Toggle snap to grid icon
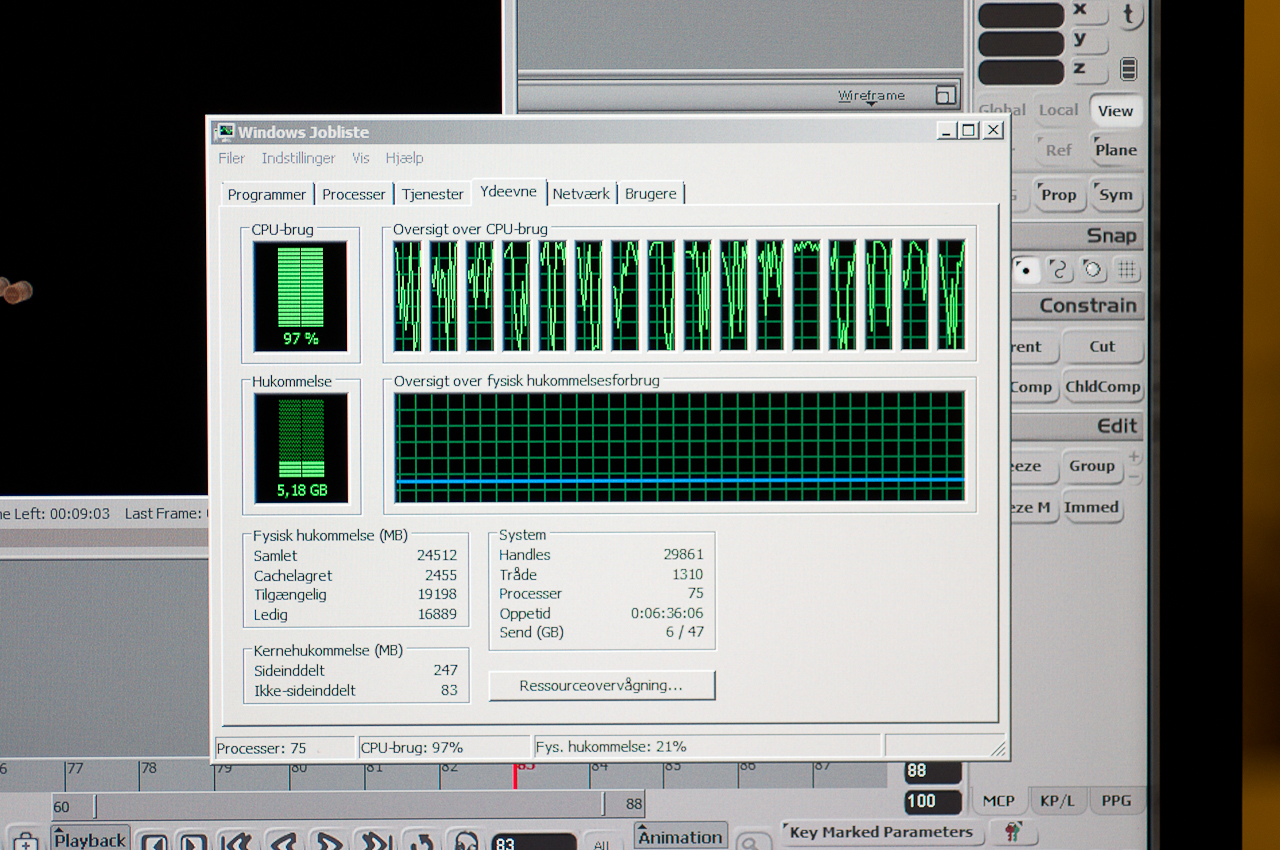This screenshot has height=850, width=1280. (x=1127, y=270)
